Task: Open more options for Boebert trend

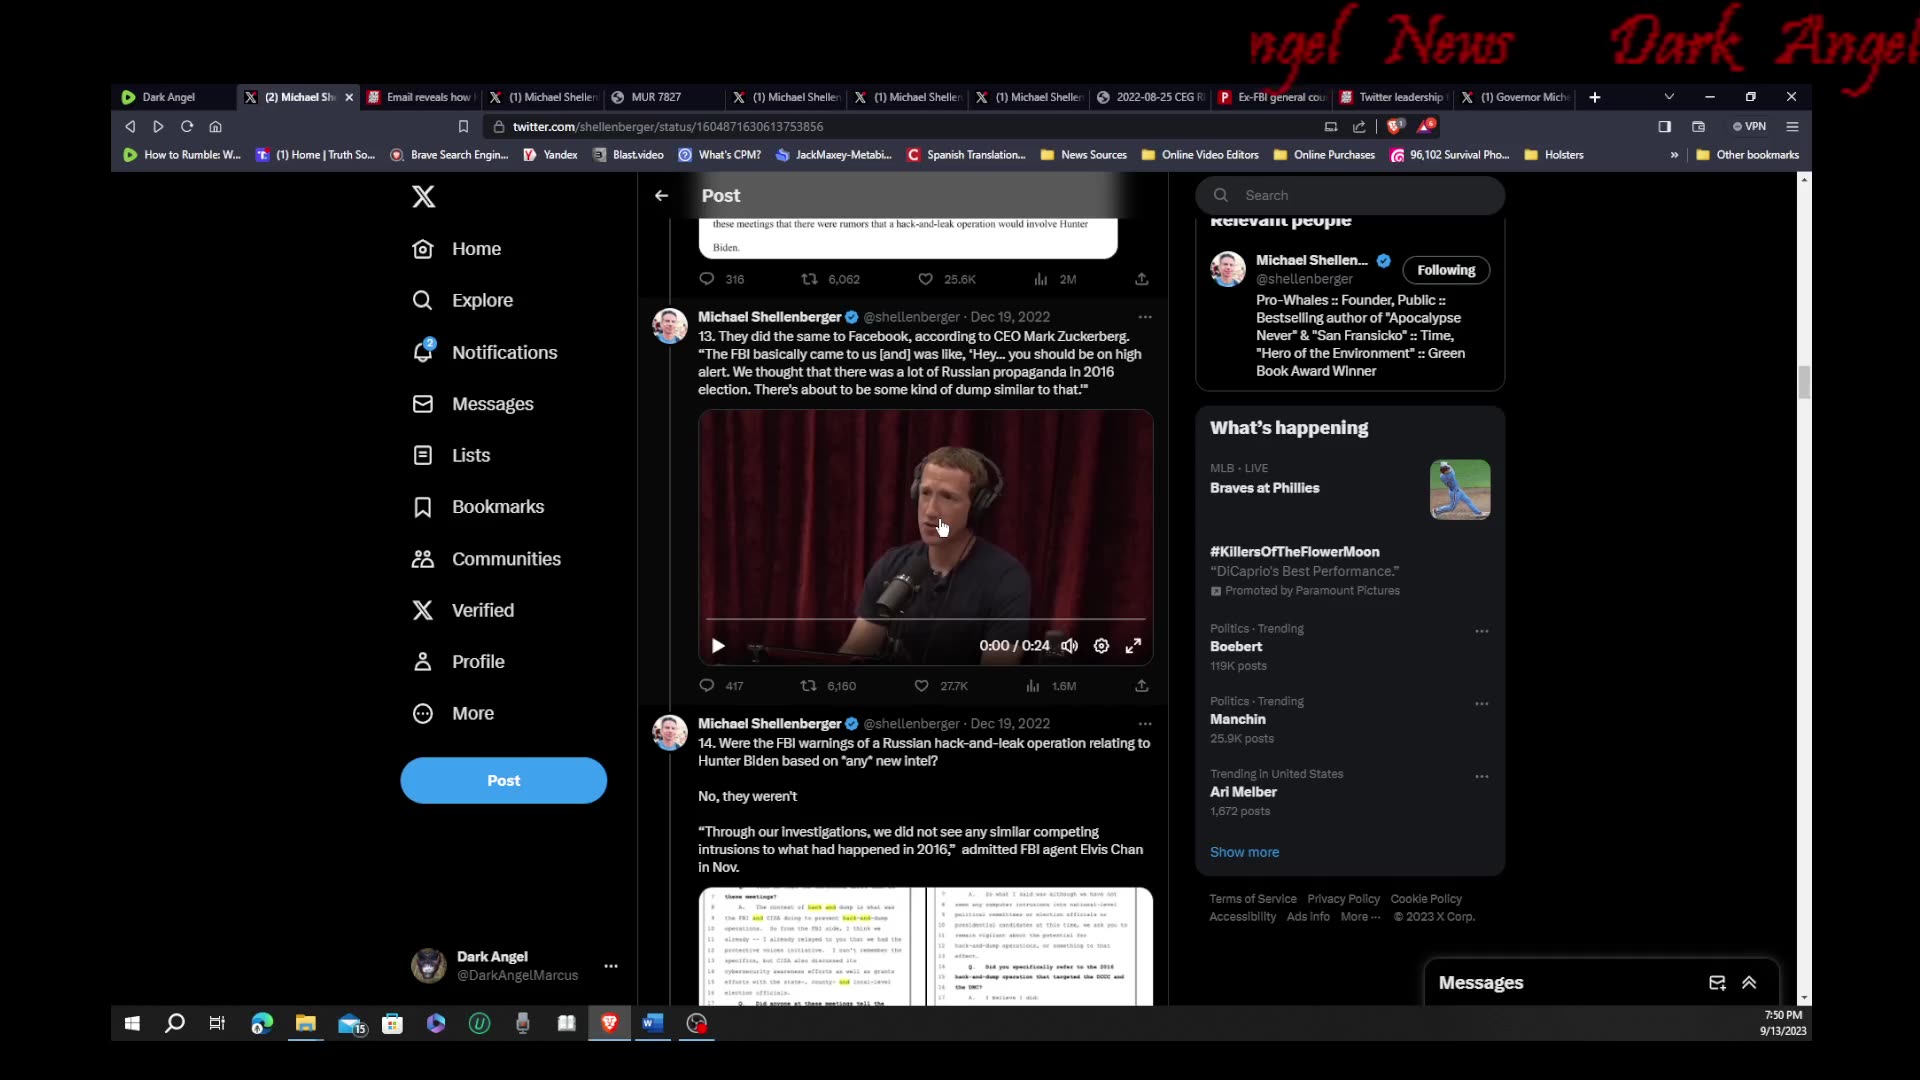Action: point(1481,631)
